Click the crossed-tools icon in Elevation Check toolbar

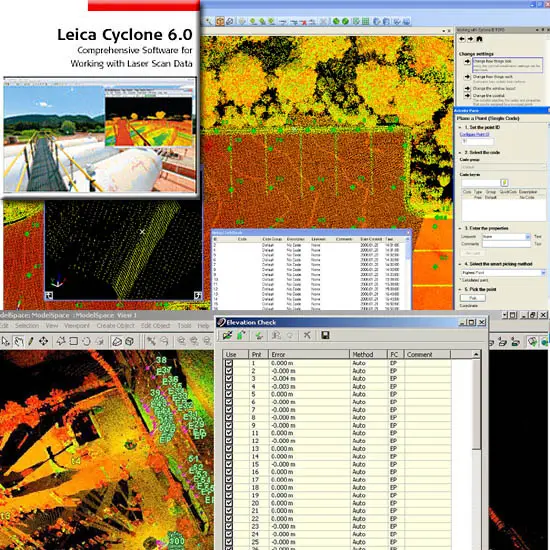coord(307,335)
